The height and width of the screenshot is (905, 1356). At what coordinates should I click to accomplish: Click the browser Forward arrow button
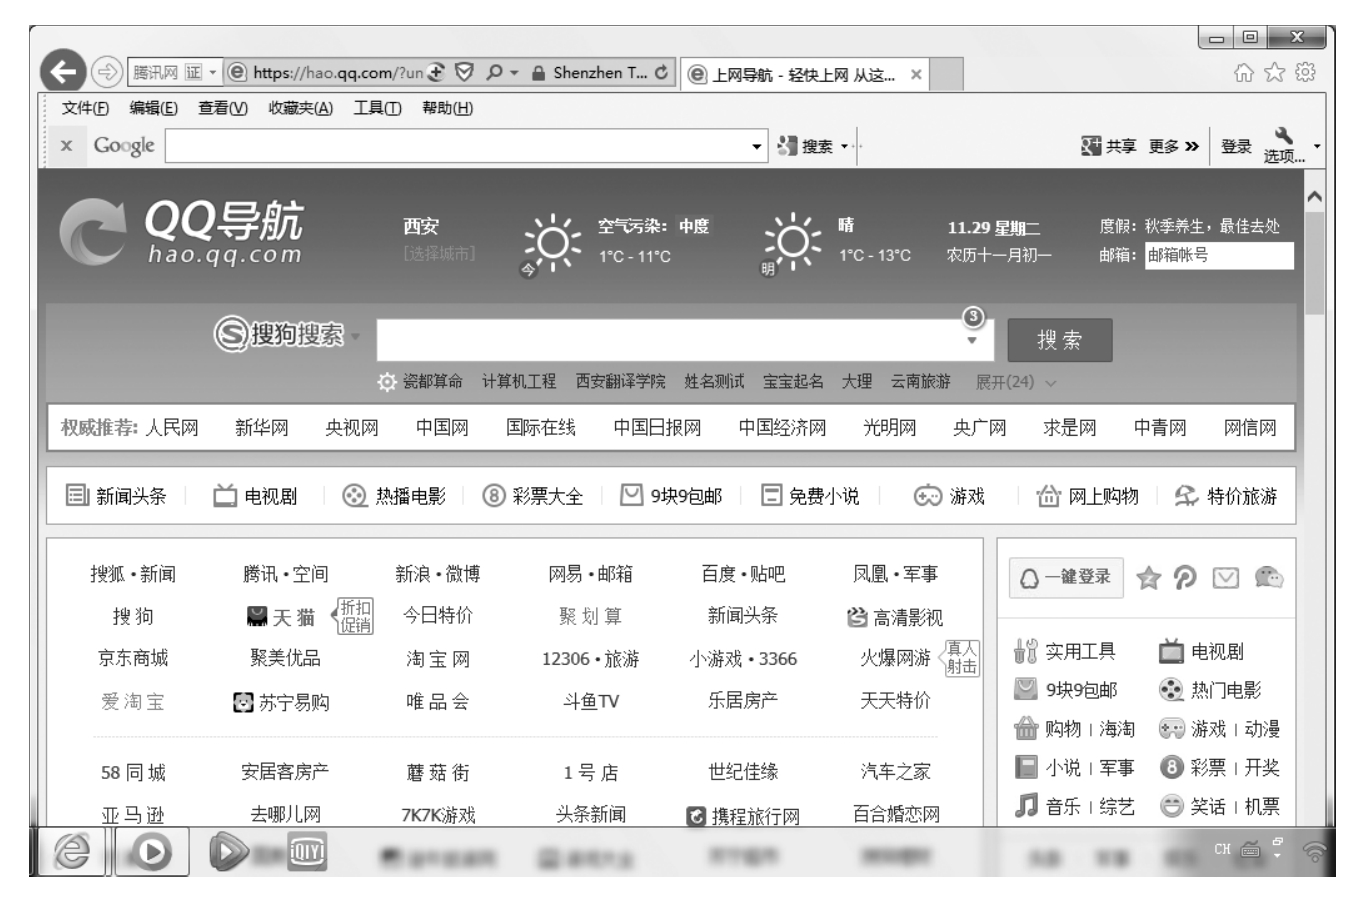(x=106, y=72)
